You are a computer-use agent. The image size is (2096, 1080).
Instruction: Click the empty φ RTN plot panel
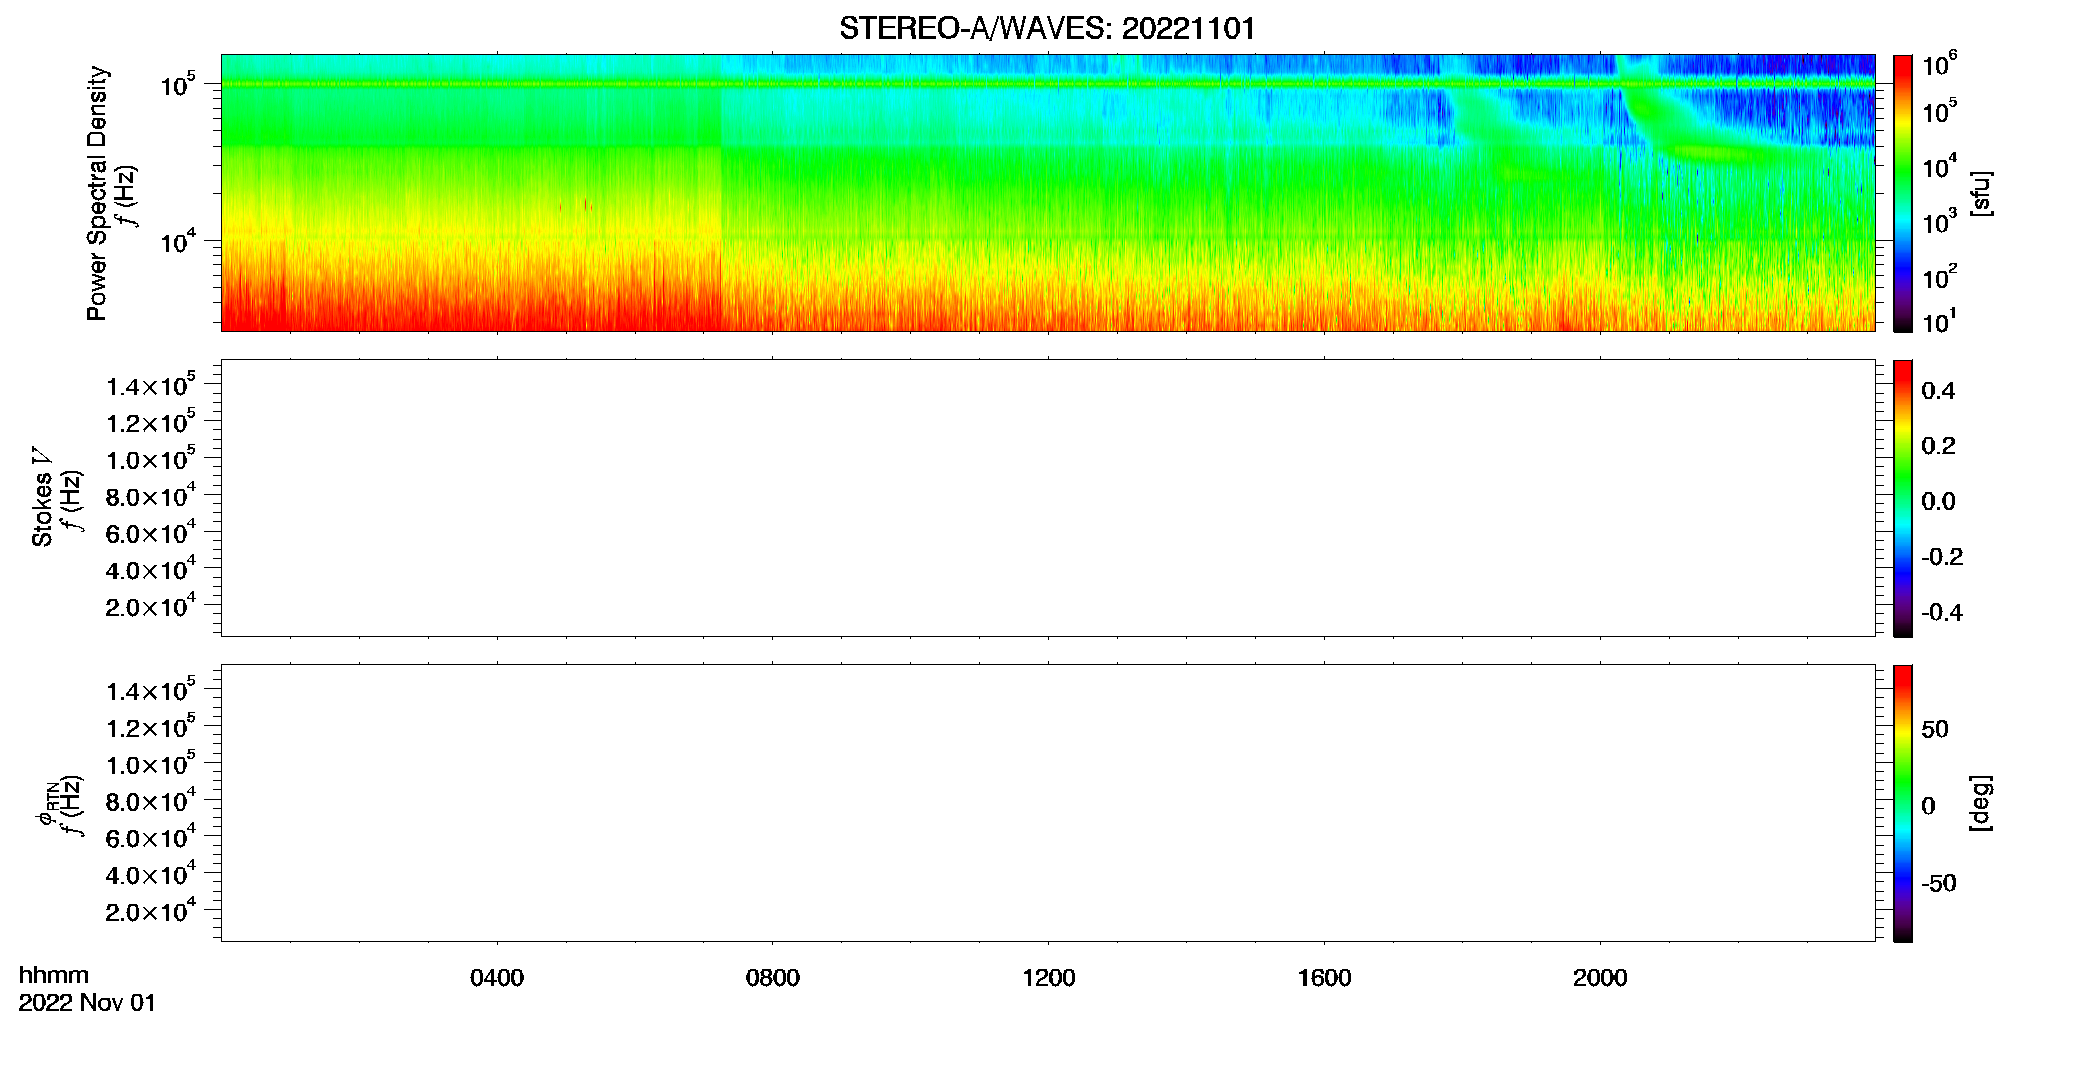click(1048, 803)
